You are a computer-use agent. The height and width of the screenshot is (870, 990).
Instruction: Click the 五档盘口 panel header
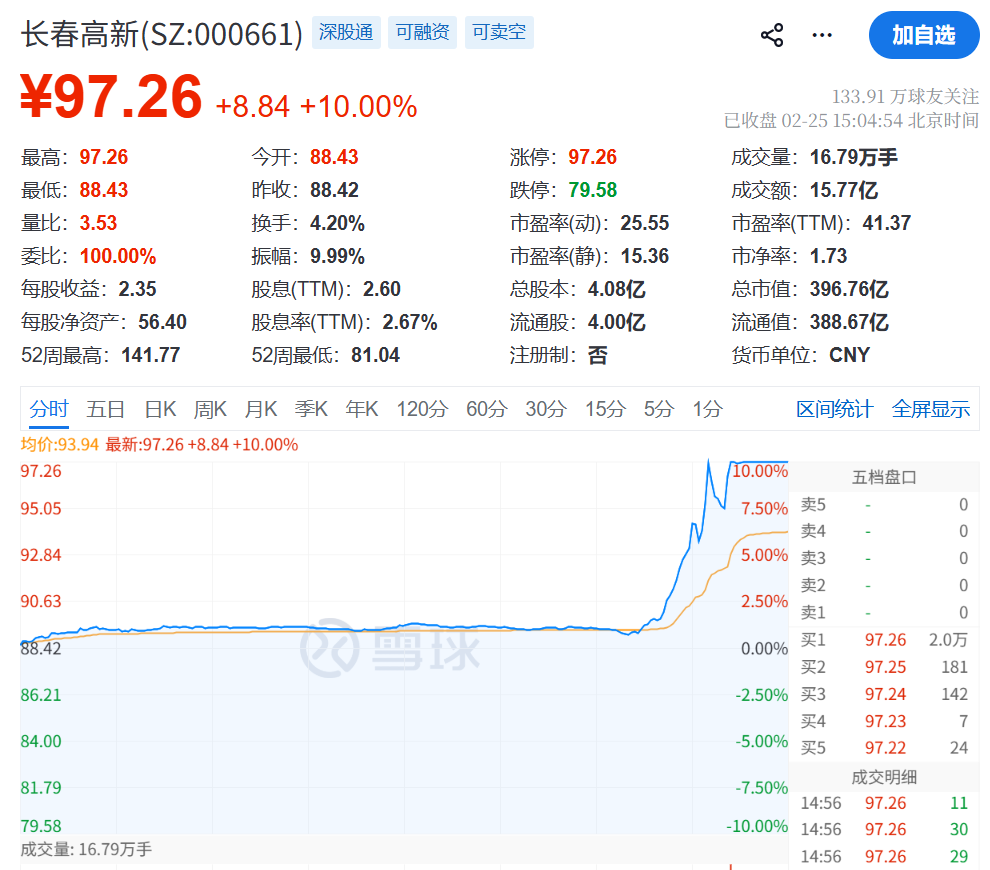[x=884, y=477]
